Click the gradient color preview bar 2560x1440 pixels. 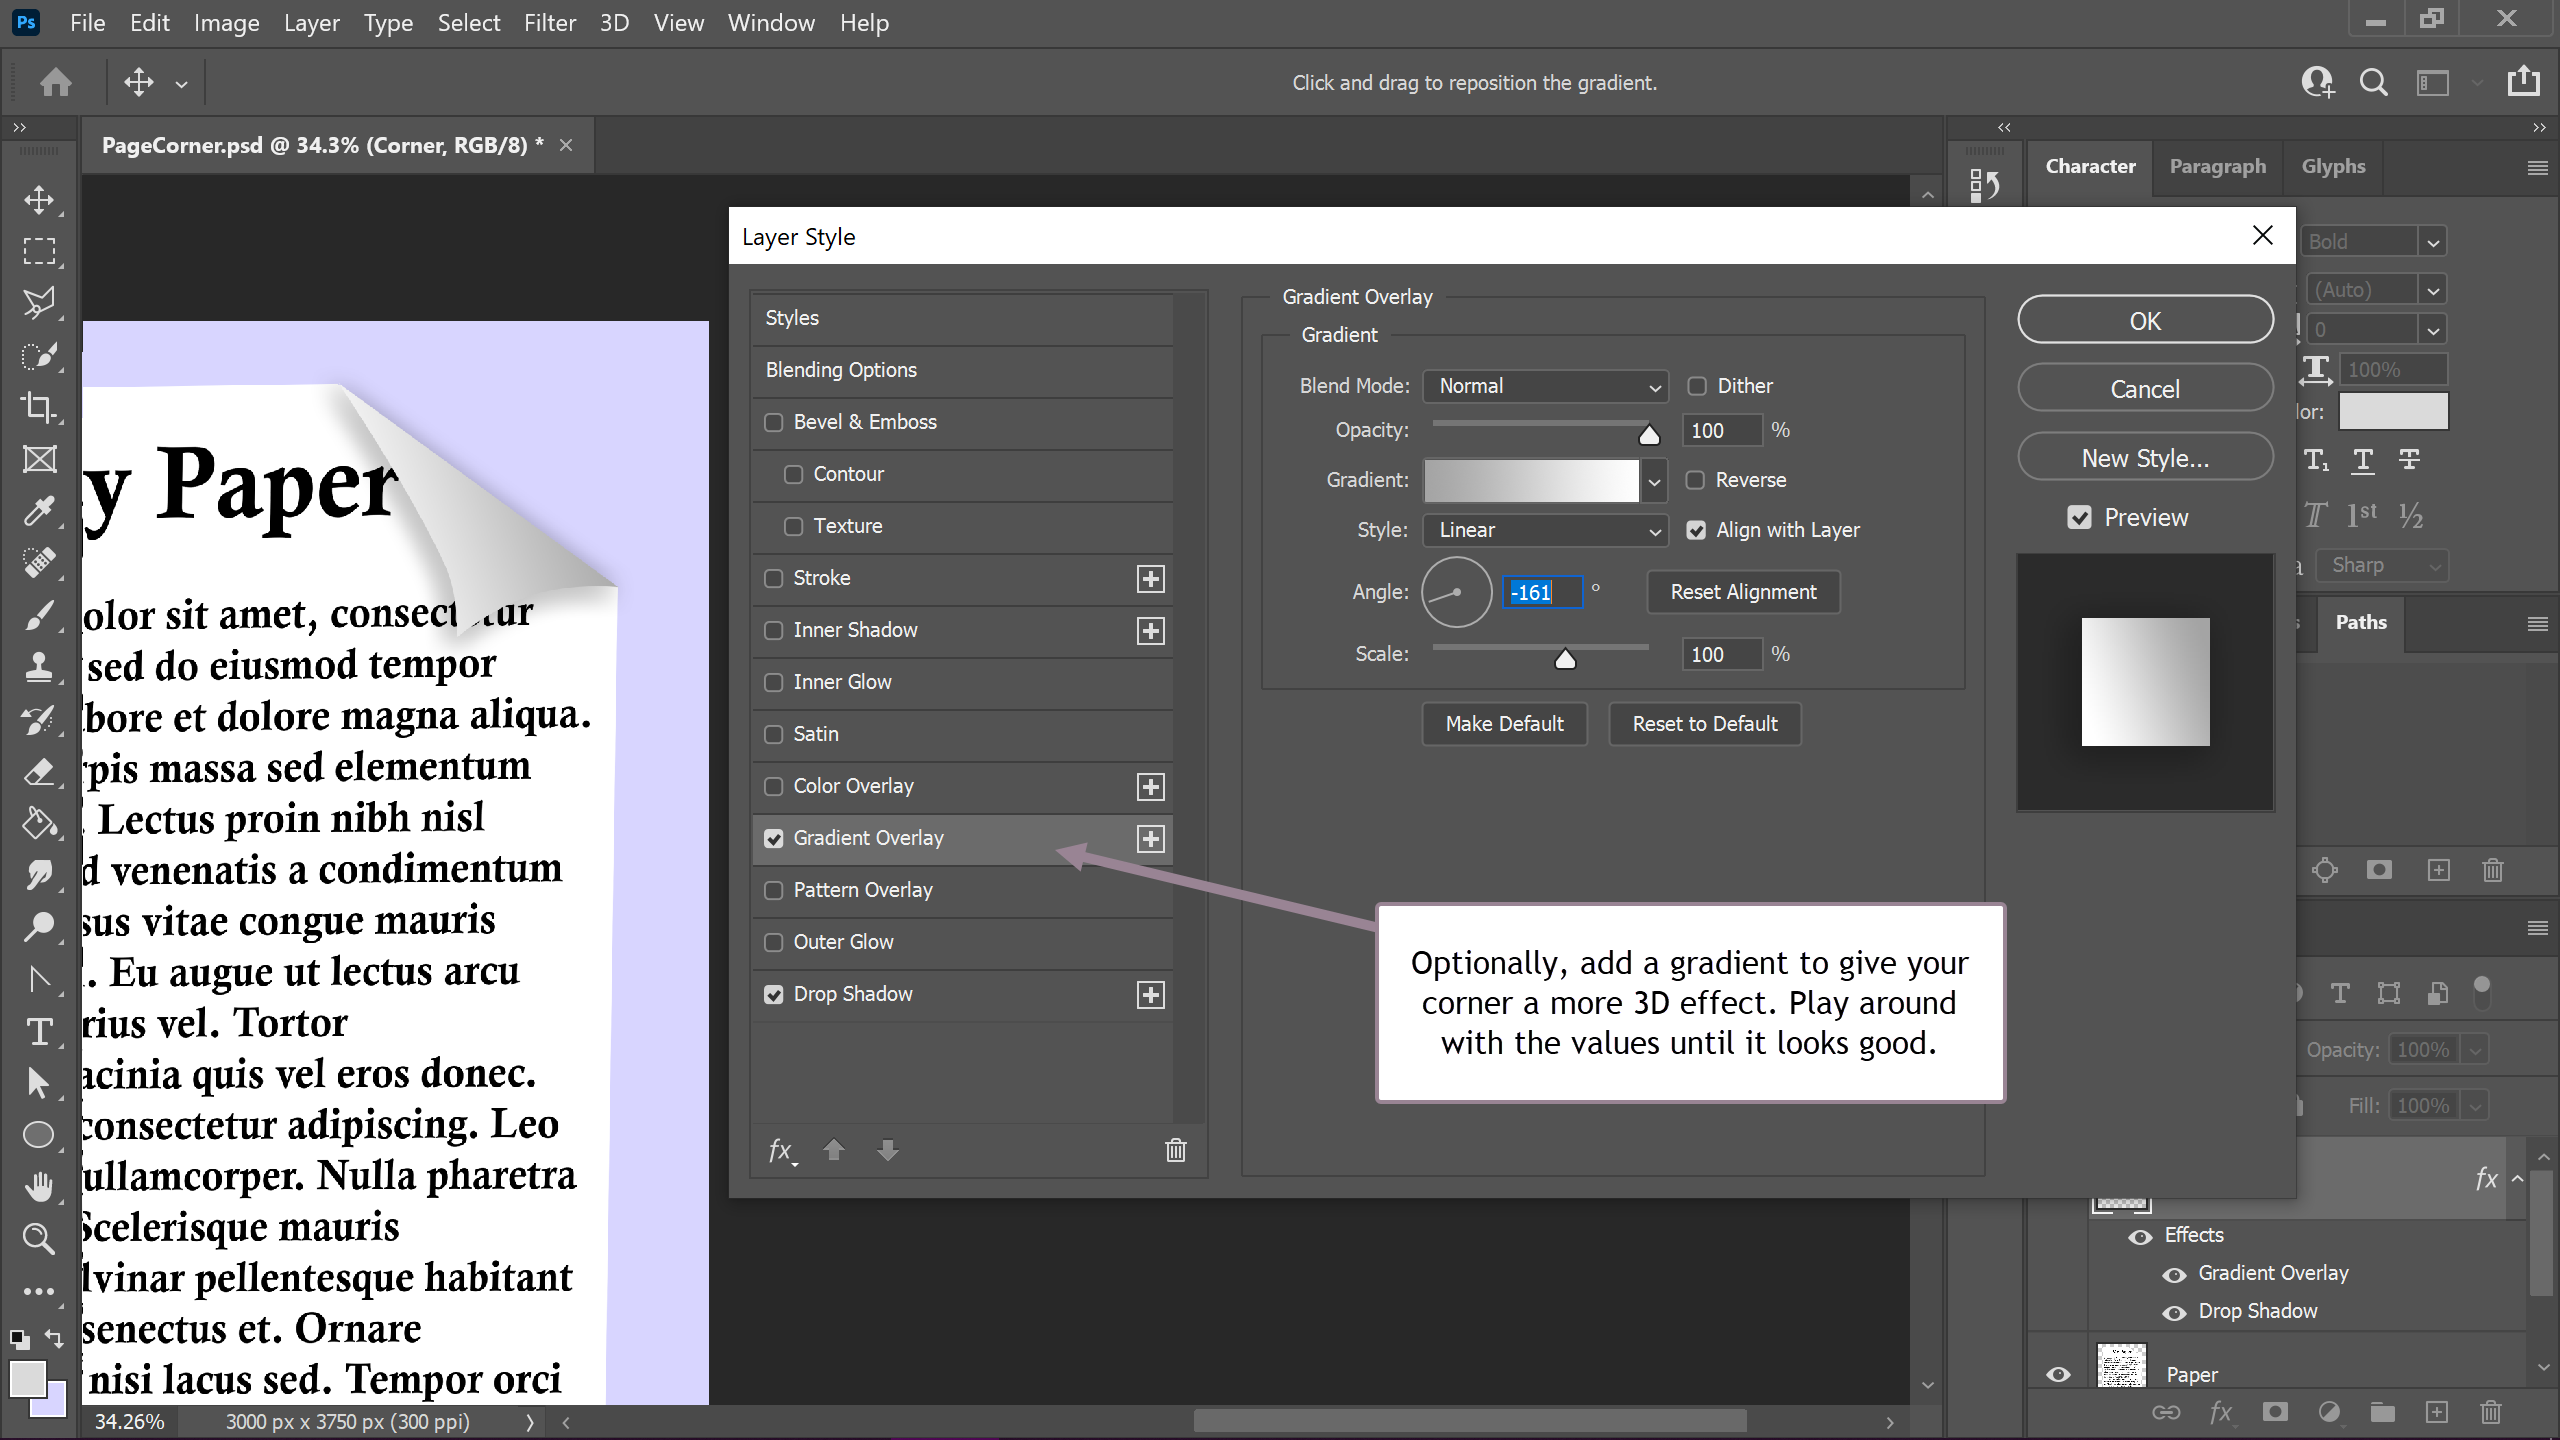click(x=1531, y=481)
